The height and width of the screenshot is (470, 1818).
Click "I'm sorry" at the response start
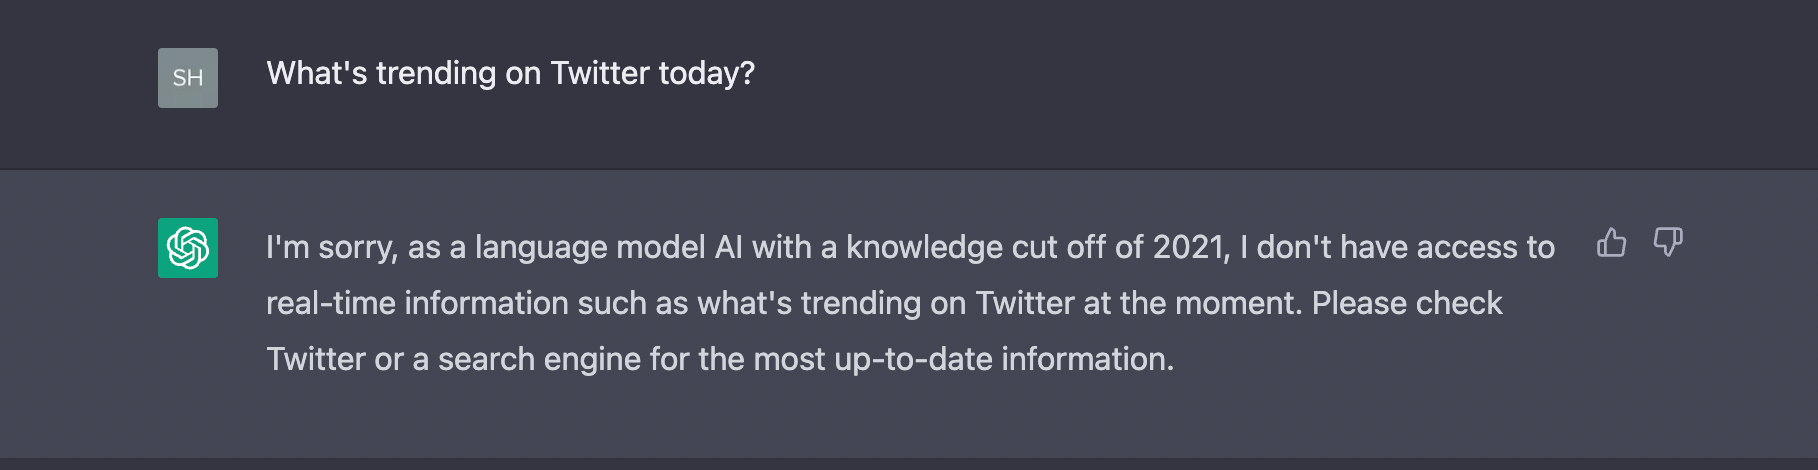(326, 247)
